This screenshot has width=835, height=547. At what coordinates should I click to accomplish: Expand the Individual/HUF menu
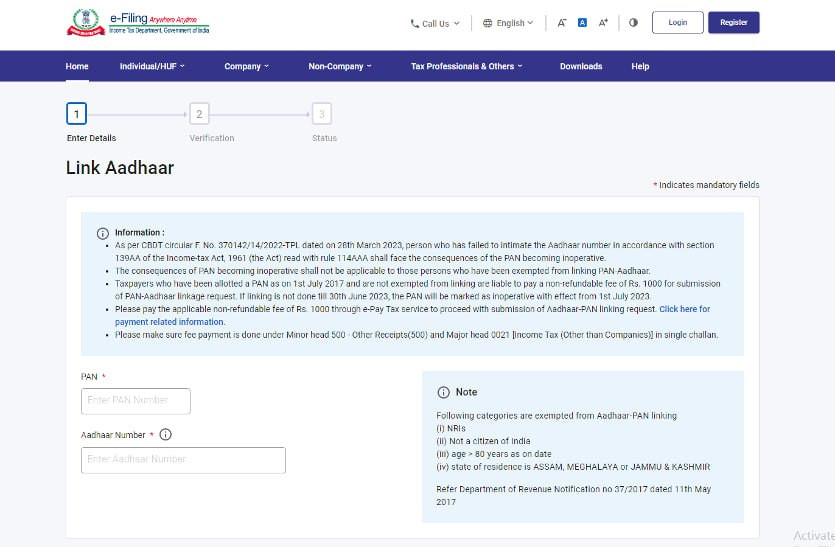click(x=152, y=66)
